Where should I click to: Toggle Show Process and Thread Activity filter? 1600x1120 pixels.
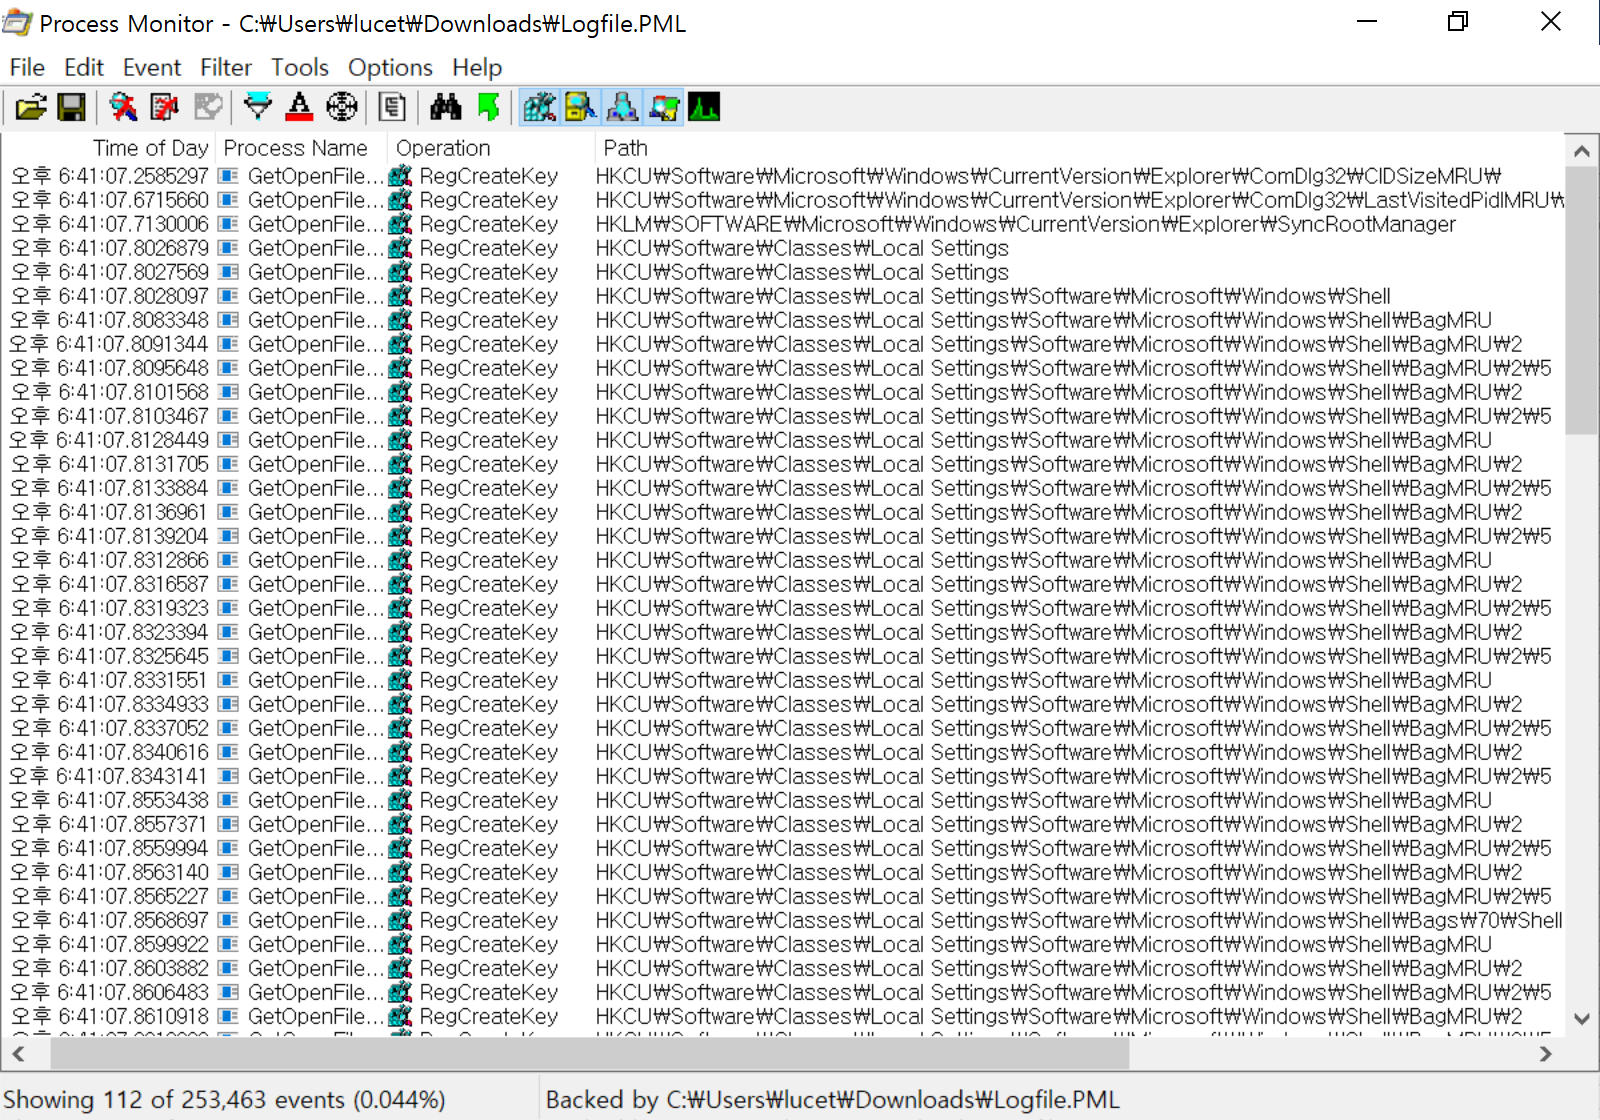[664, 107]
